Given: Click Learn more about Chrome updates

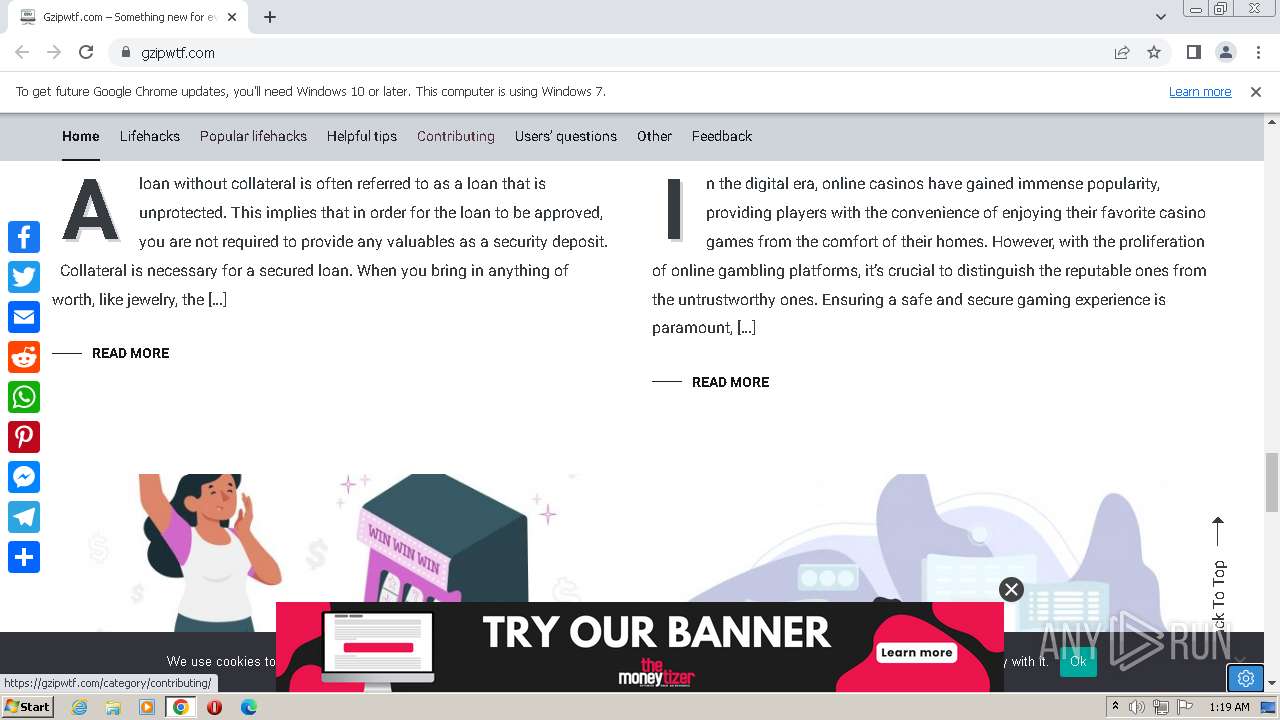Looking at the screenshot, I should 1200,91.
